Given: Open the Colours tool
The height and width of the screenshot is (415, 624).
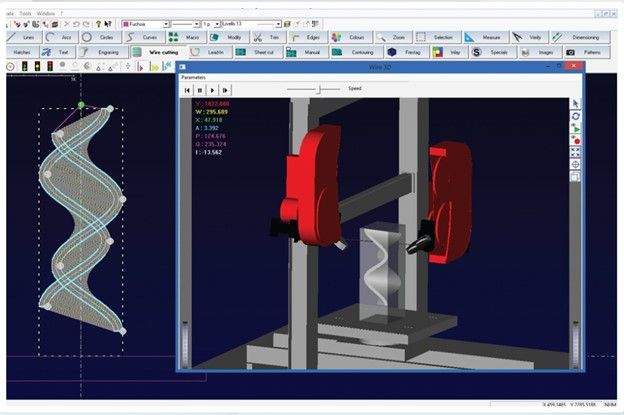Looking at the screenshot, I should click(x=350, y=37).
